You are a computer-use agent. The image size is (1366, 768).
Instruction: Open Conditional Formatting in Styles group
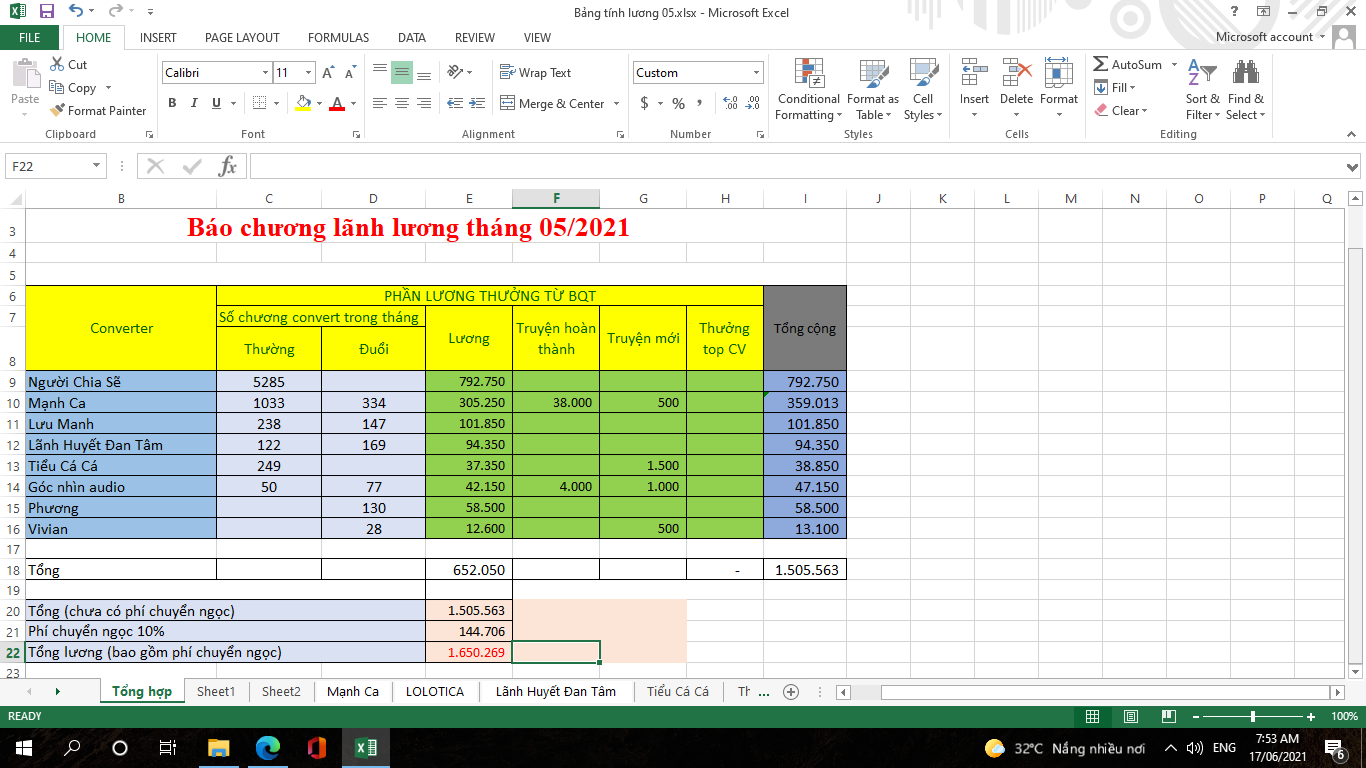807,90
